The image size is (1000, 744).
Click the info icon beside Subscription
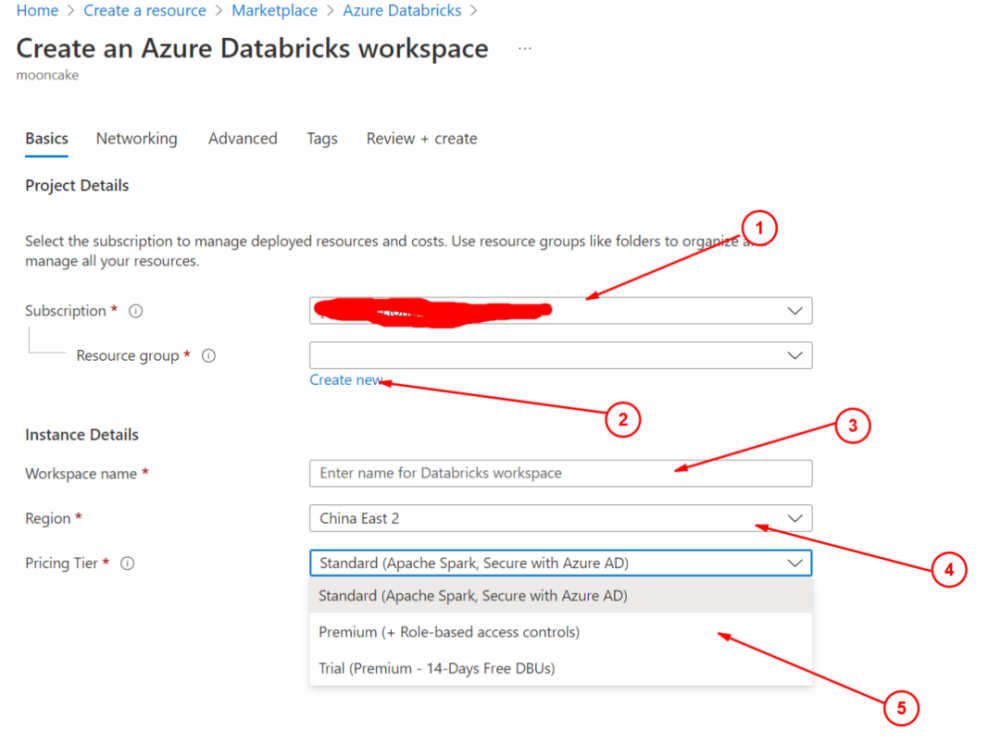click(x=135, y=310)
